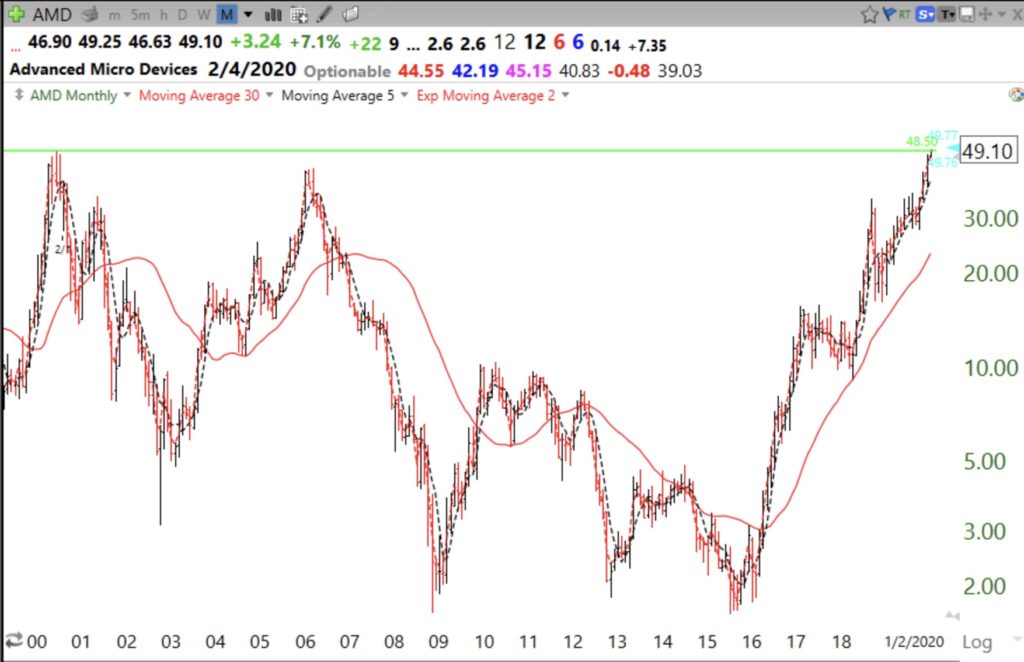Click the 10.00 price scale label
The width and height of the screenshot is (1024, 662).
[x=991, y=368]
